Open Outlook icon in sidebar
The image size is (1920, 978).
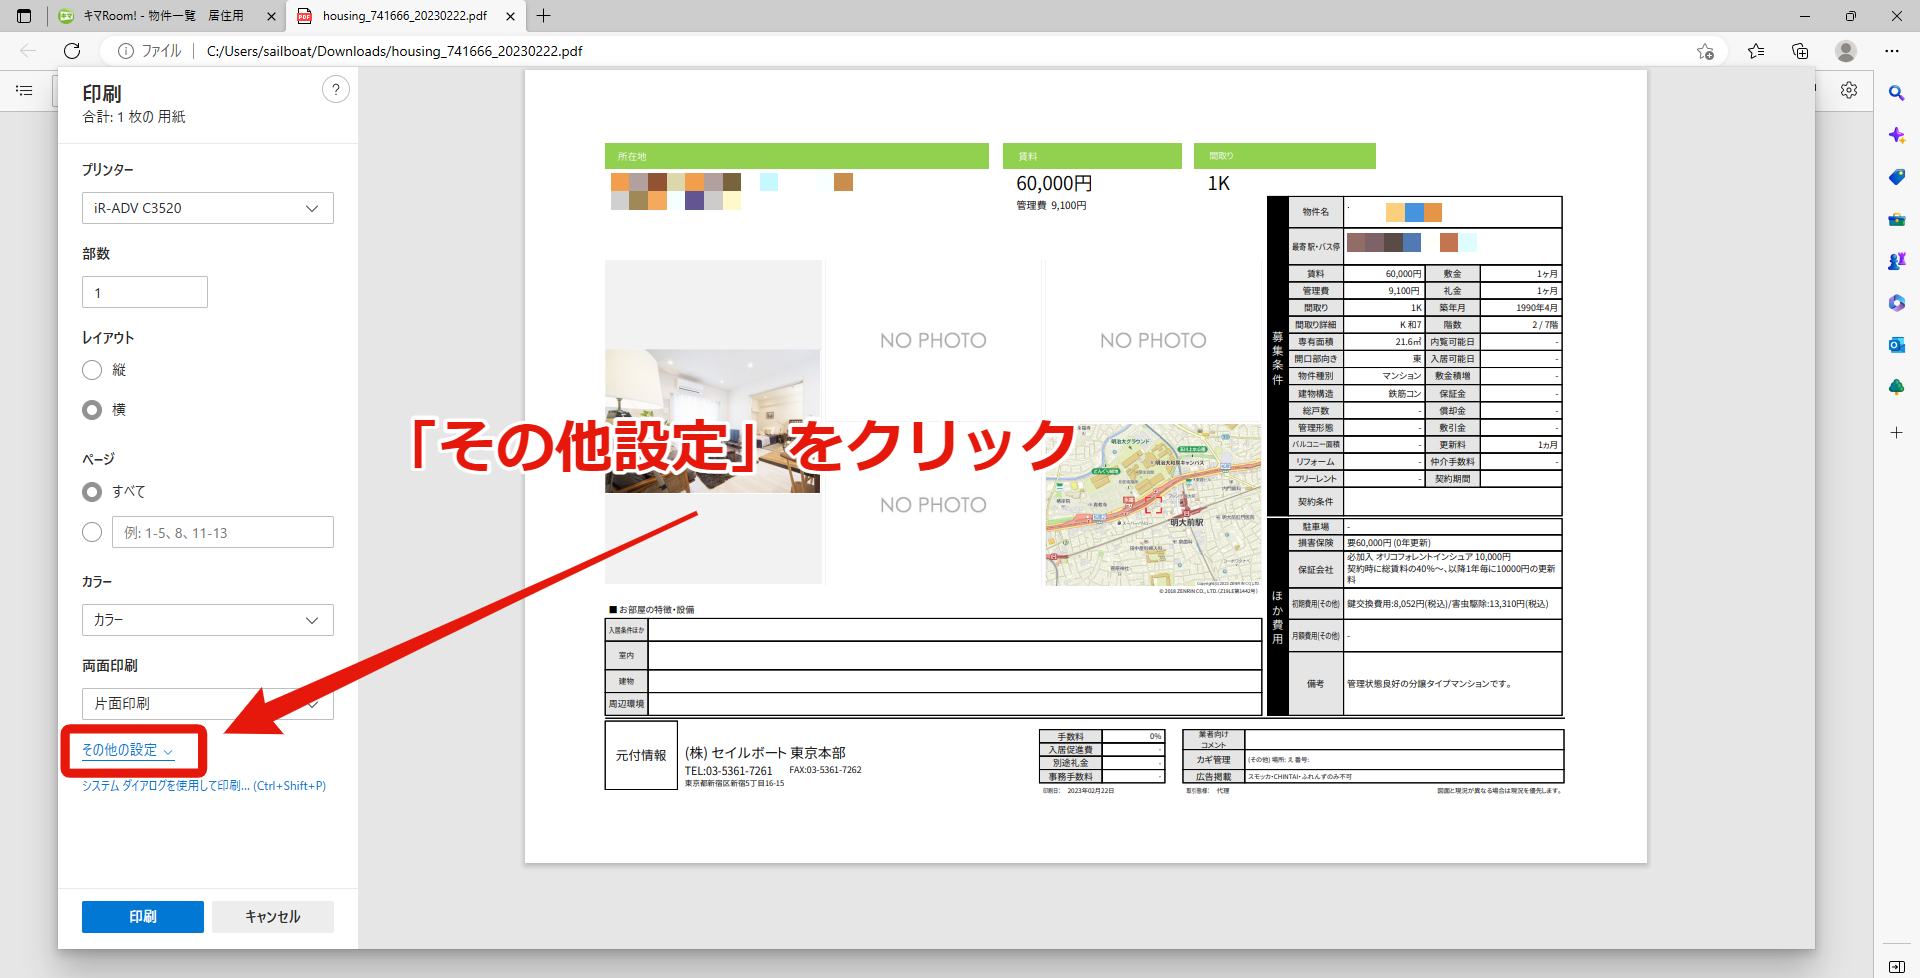1896,345
